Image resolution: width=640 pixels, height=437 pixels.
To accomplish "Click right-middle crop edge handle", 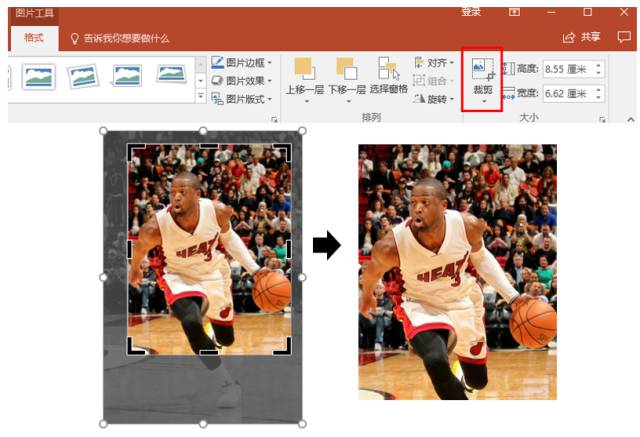I will 289,249.
